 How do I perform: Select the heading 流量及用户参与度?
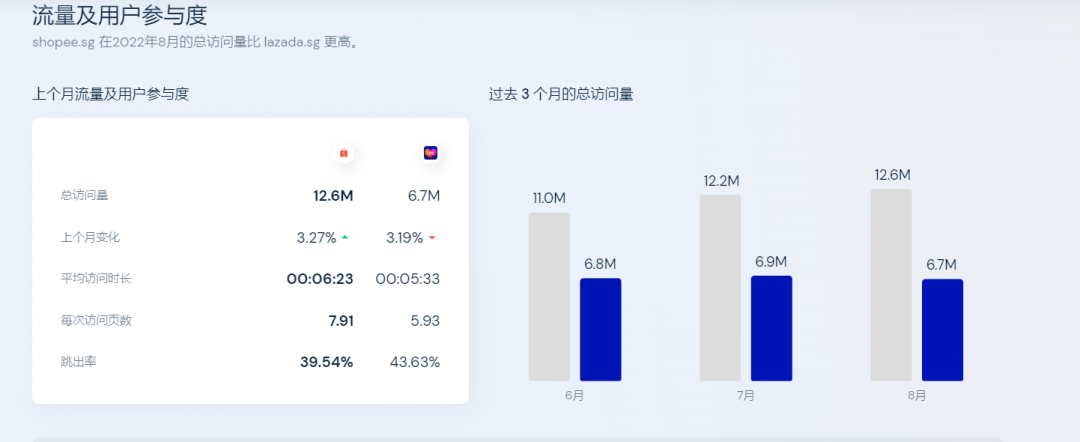120,15
